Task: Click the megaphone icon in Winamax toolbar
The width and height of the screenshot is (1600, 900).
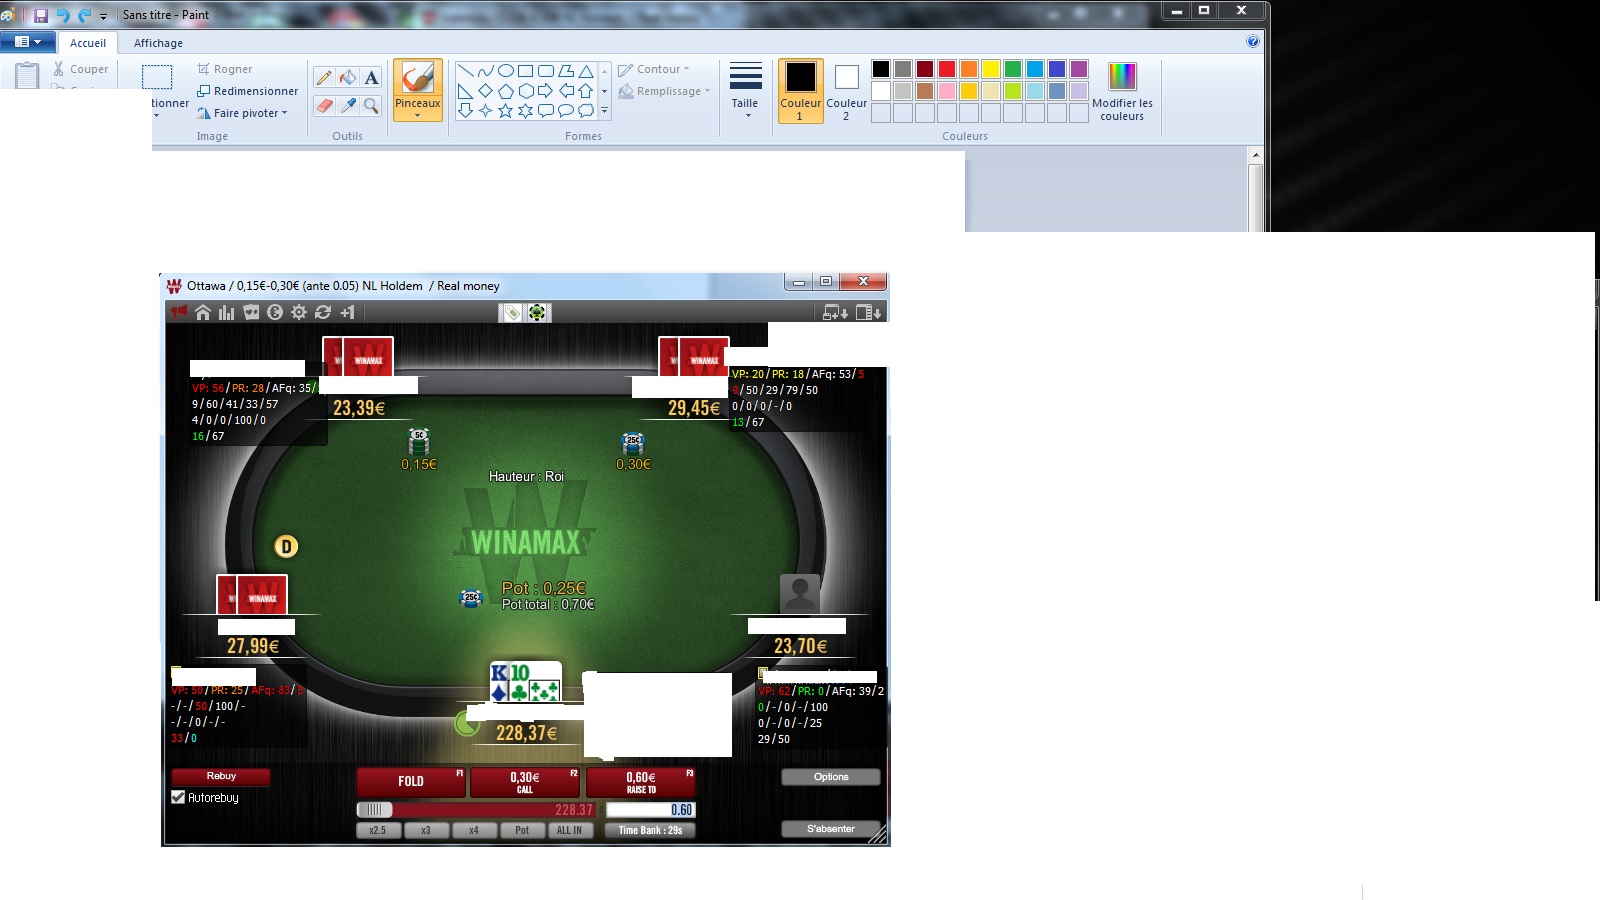Action: pos(179,312)
